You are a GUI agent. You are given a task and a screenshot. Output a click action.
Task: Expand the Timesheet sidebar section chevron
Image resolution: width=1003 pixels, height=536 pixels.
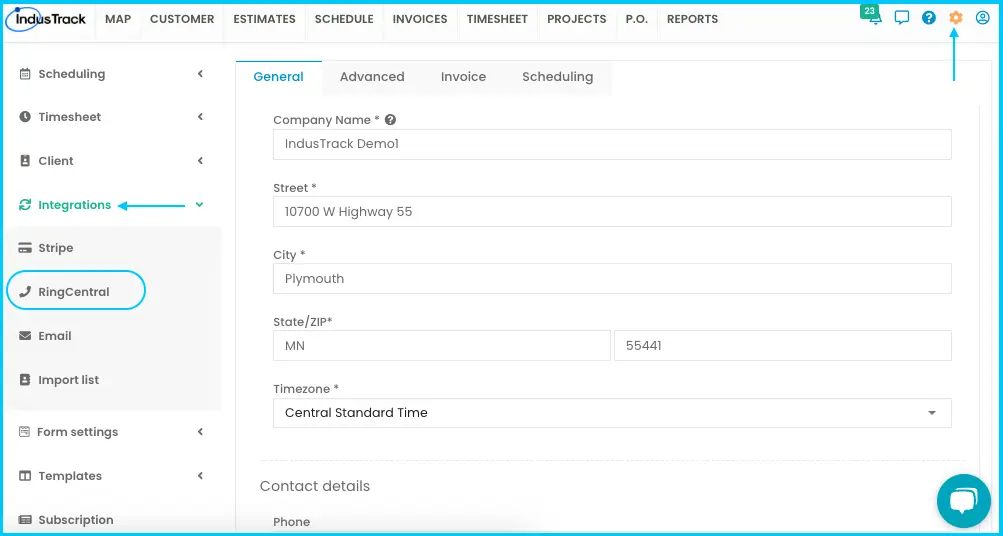pos(200,117)
